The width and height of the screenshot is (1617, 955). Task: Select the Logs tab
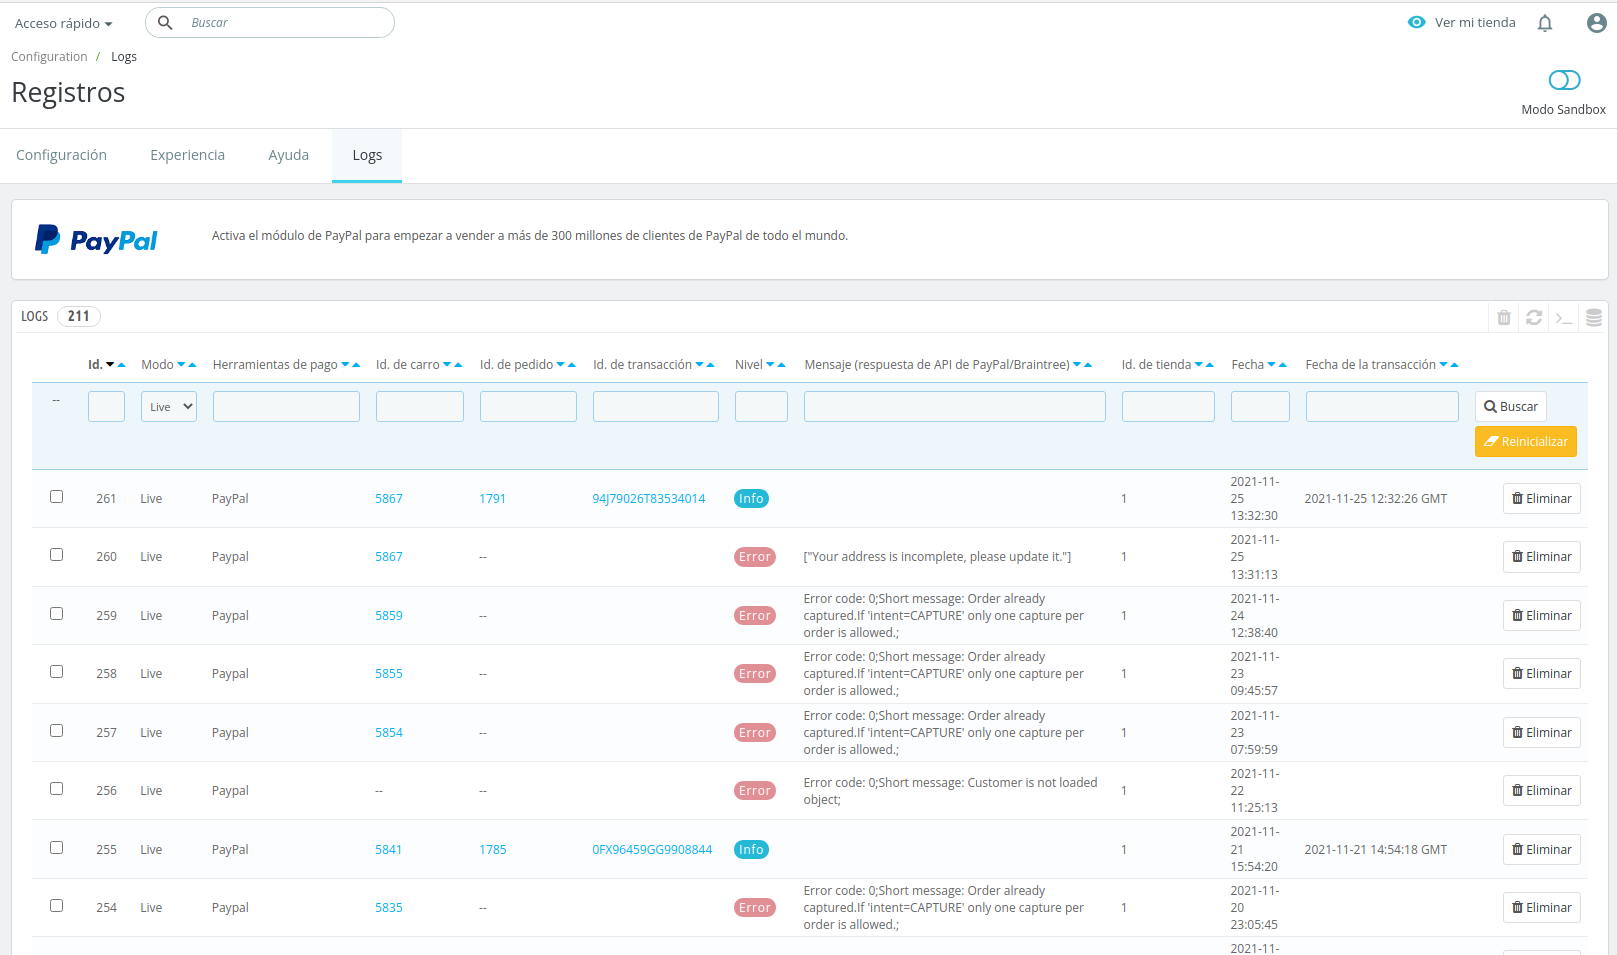[x=367, y=155]
